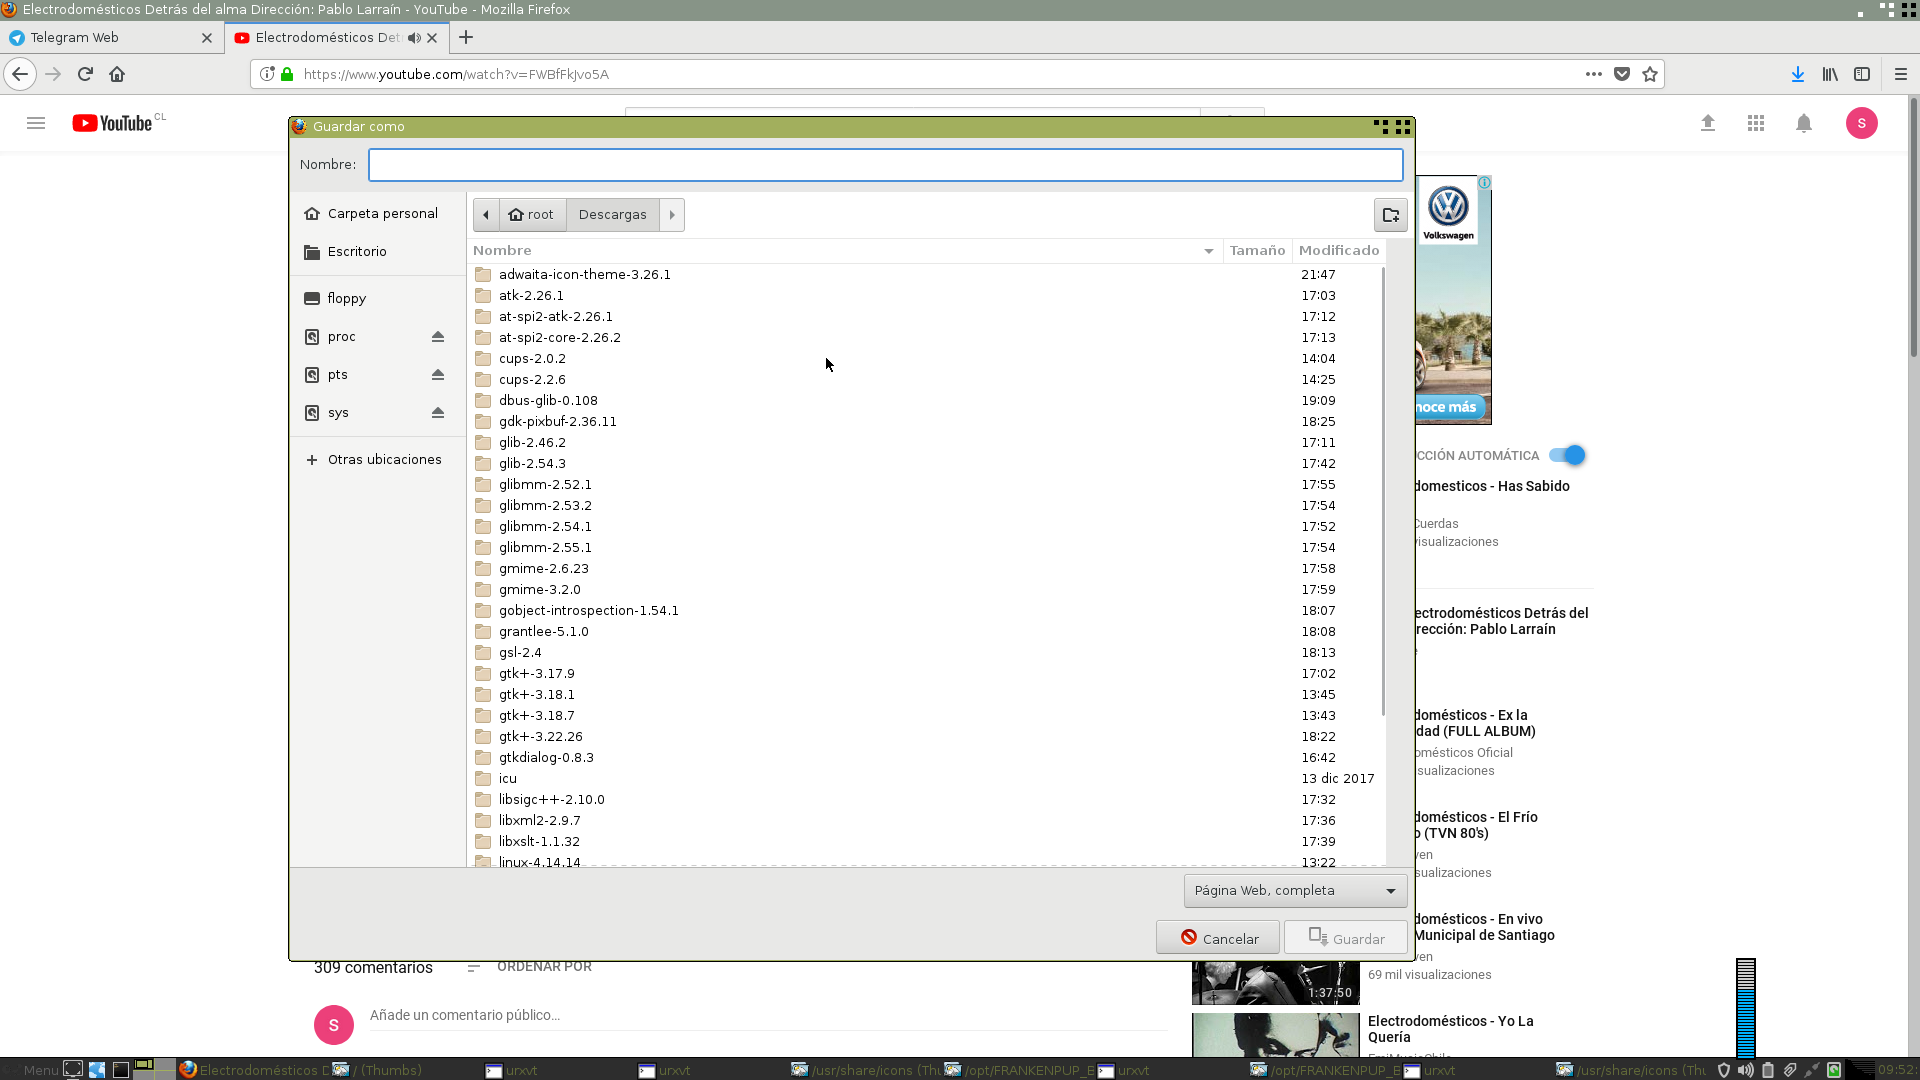Select floppy location in sidebar
1920x1080 pixels.
(376, 299)
